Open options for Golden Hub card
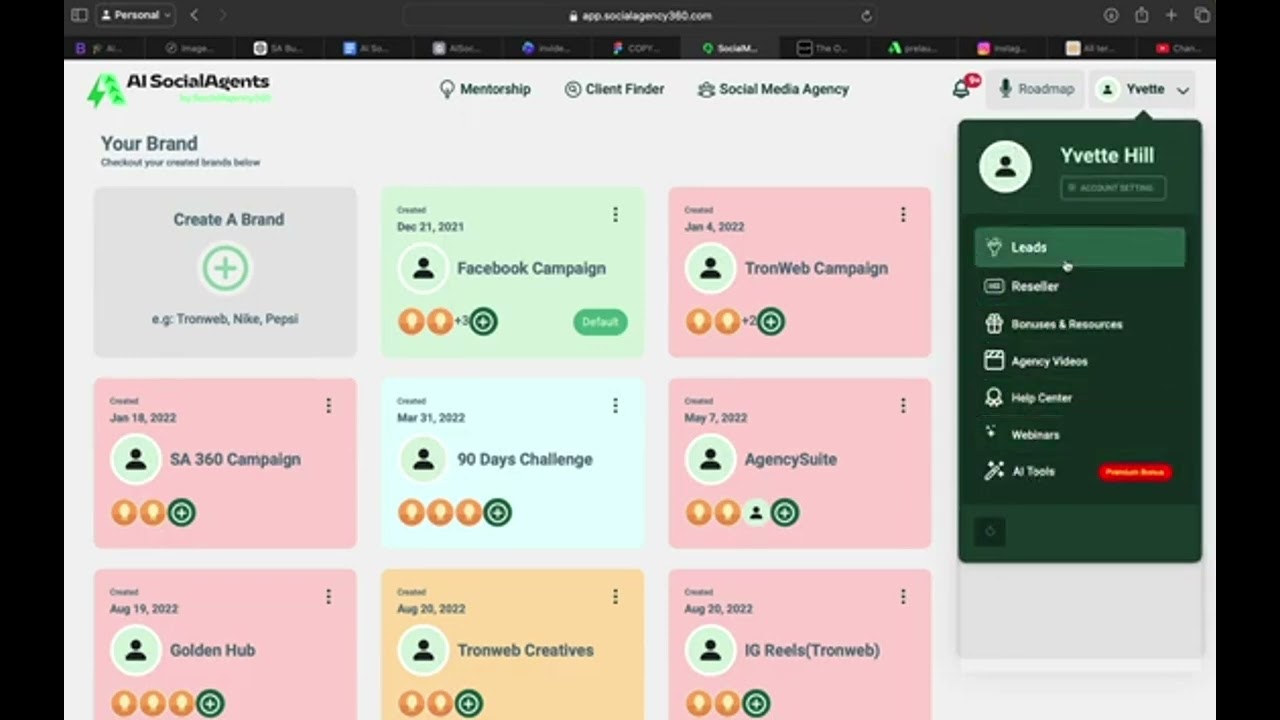The width and height of the screenshot is (1280, 720). click(328, 596)
